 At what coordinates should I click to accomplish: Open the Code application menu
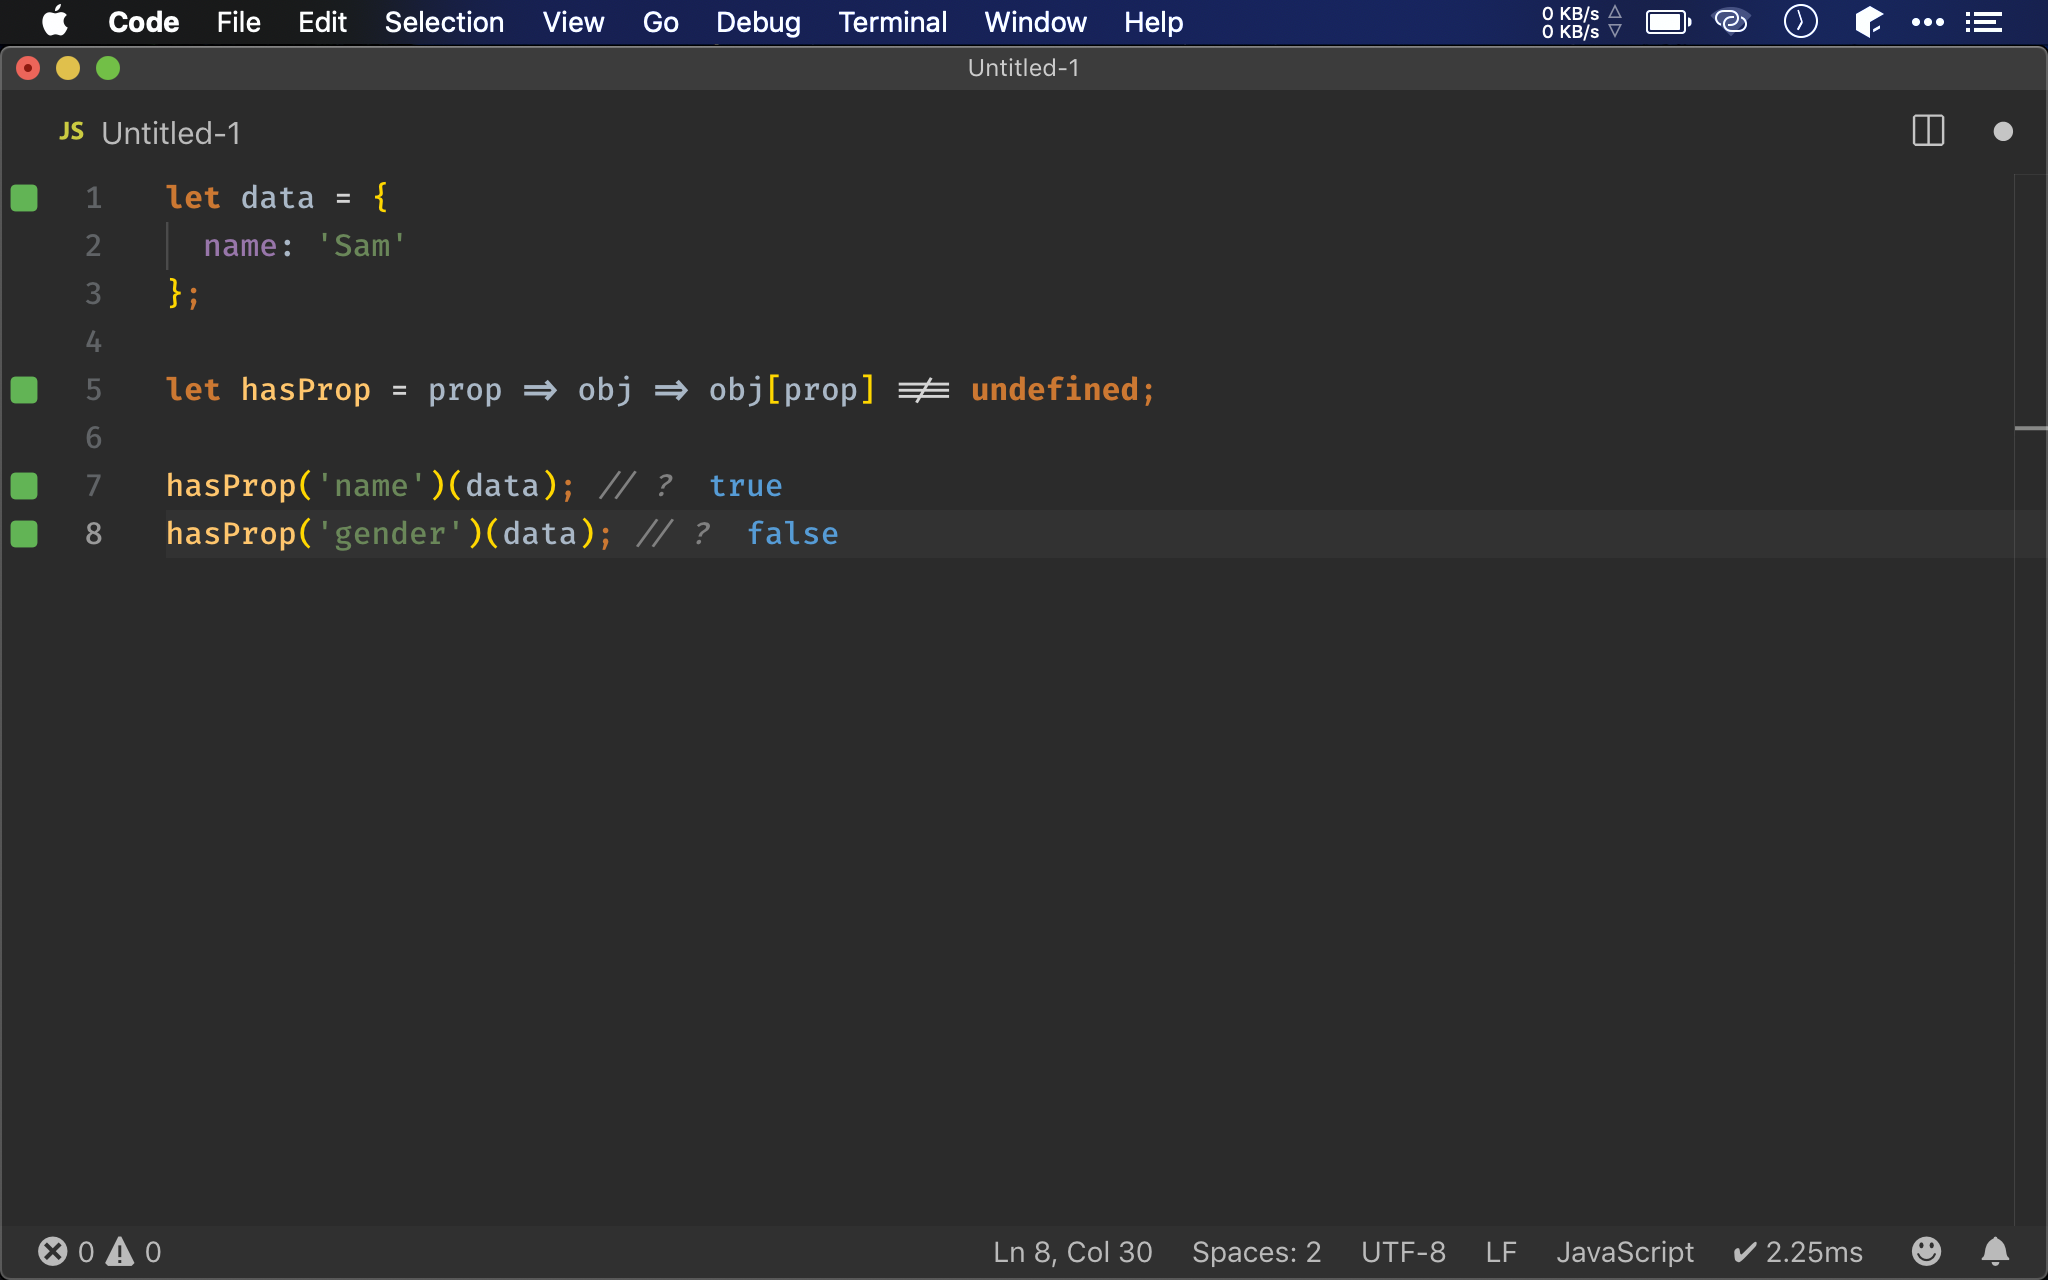point(143,22)
